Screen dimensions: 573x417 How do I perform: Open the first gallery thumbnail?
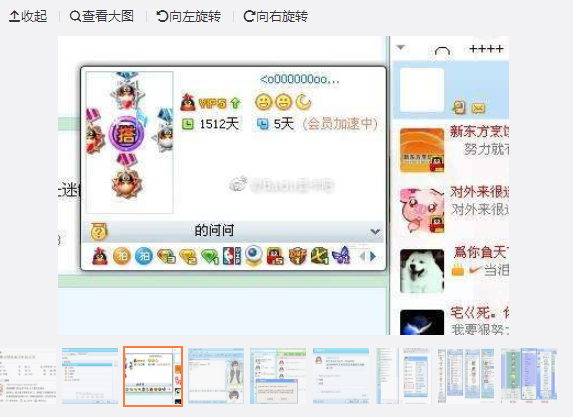tap(28, 376)
